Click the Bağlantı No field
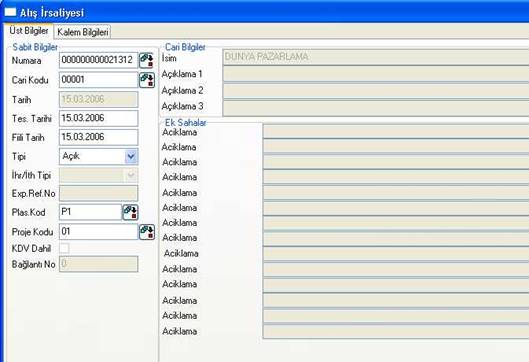This screenshot has width=529, height=362. click(x=99, y=264)
